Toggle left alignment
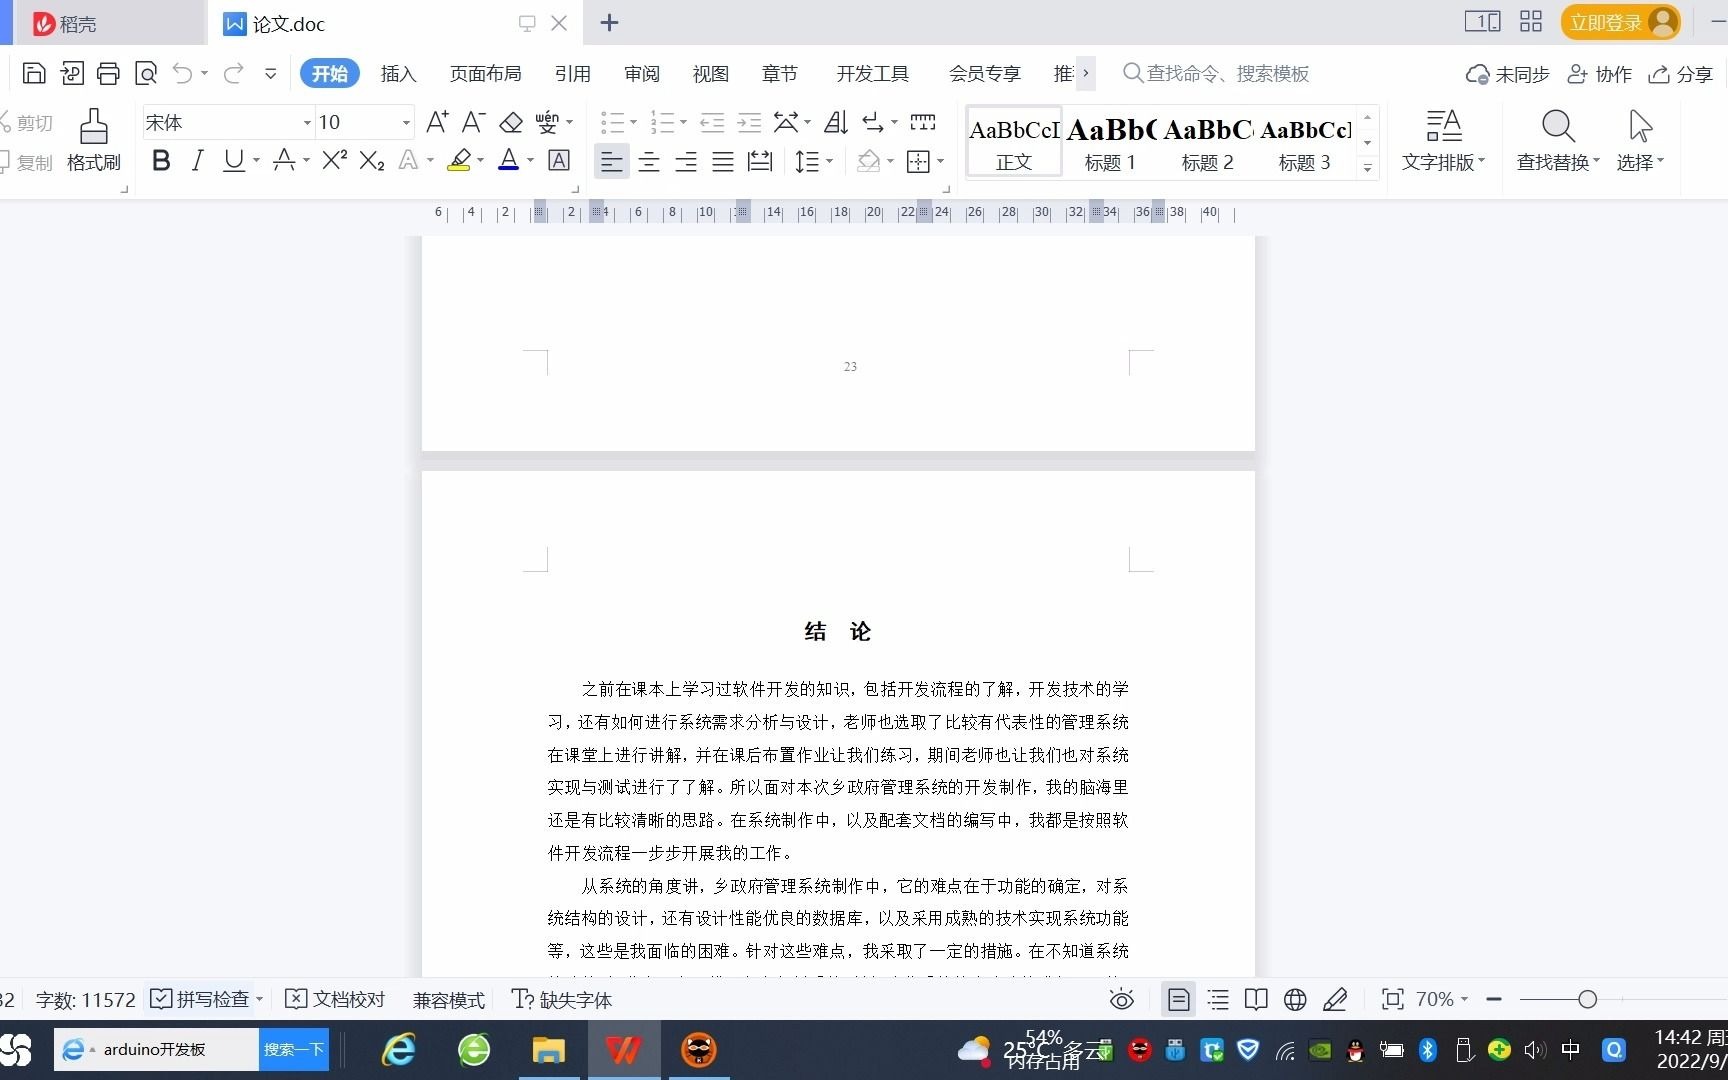The height and width of the screenshot is (1080, 1728). point(611,161)
